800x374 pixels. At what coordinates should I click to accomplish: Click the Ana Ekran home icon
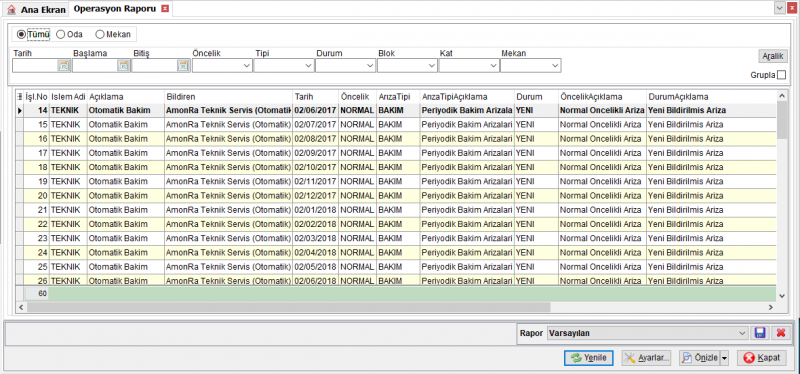point(12,10)
